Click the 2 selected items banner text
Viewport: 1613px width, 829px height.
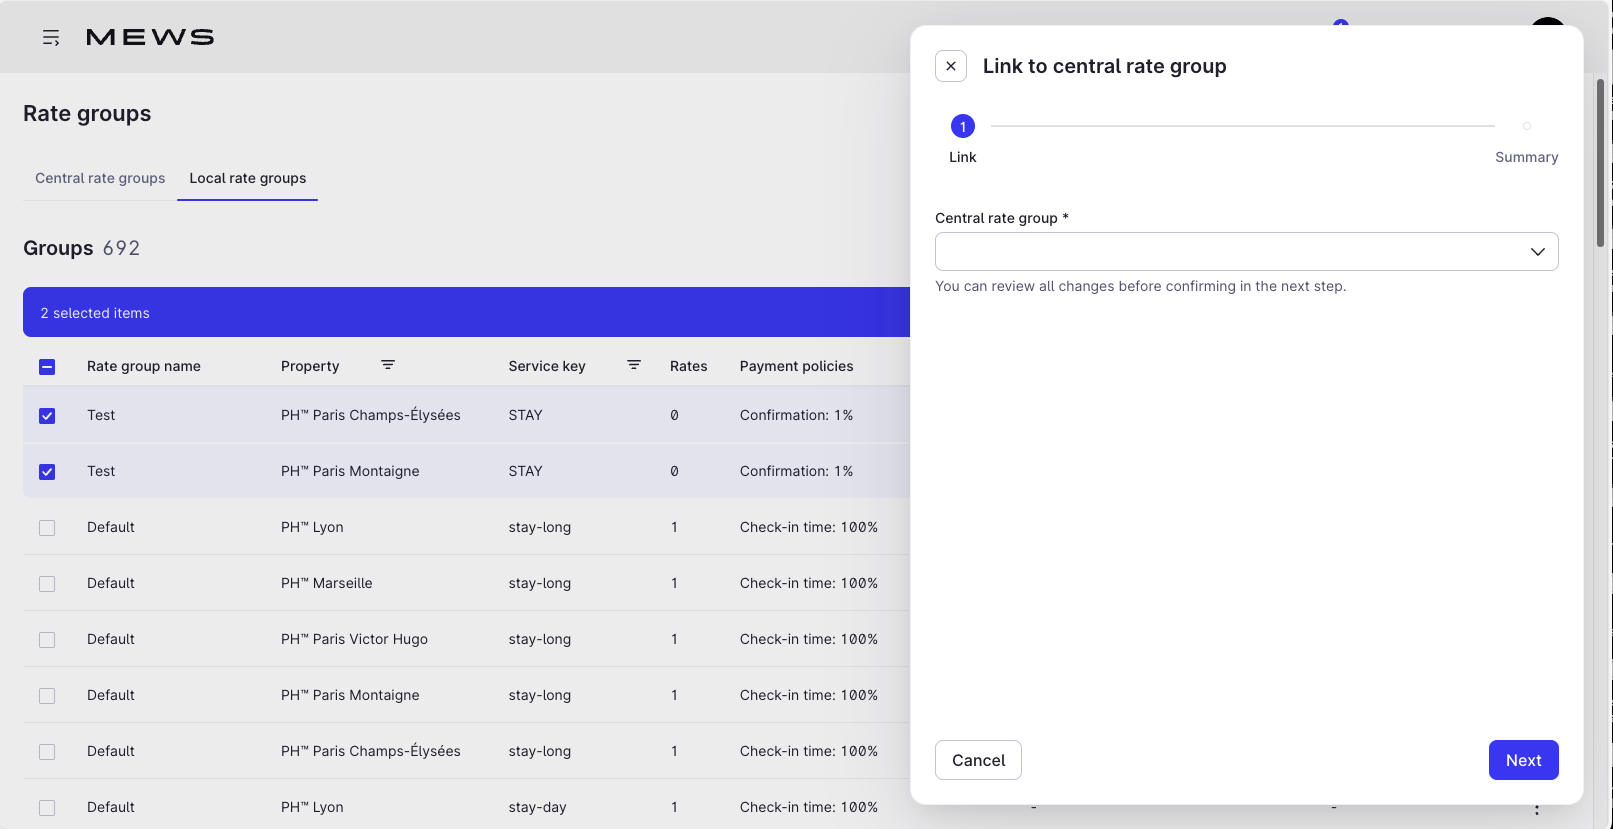point(95,313)
